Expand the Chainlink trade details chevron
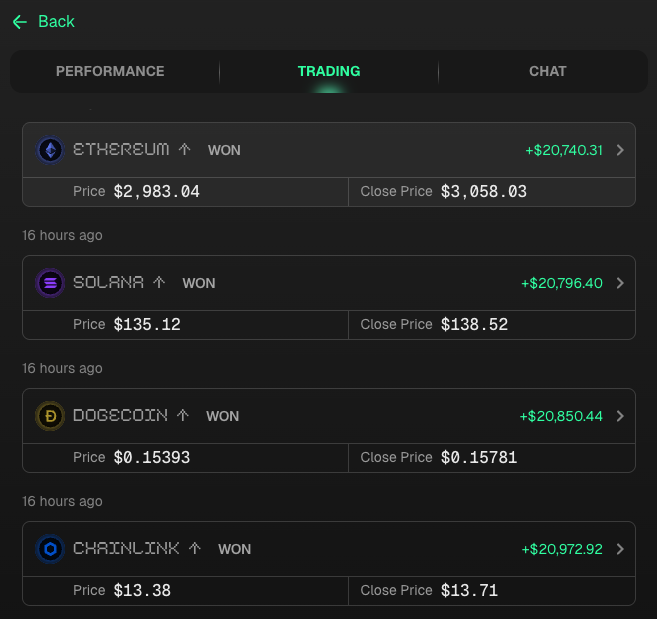Screen dimensions: 657x619 (621, 549)
